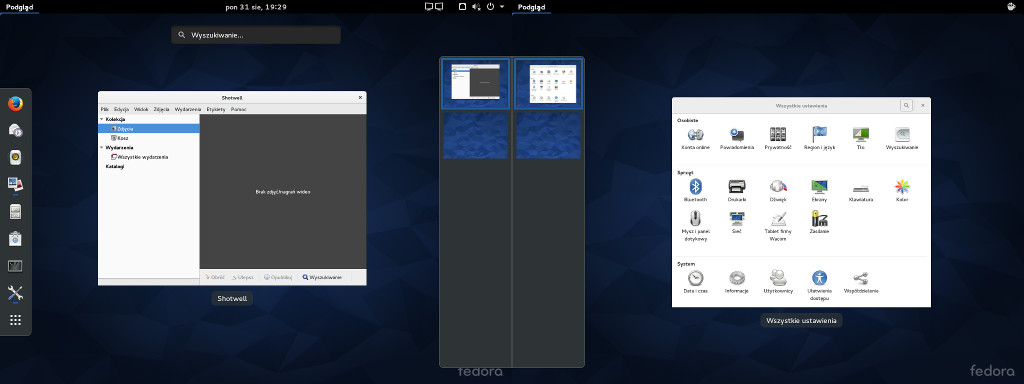
Task: Open Rhythmbox speaker icon in dash
Action: point(16,157)
